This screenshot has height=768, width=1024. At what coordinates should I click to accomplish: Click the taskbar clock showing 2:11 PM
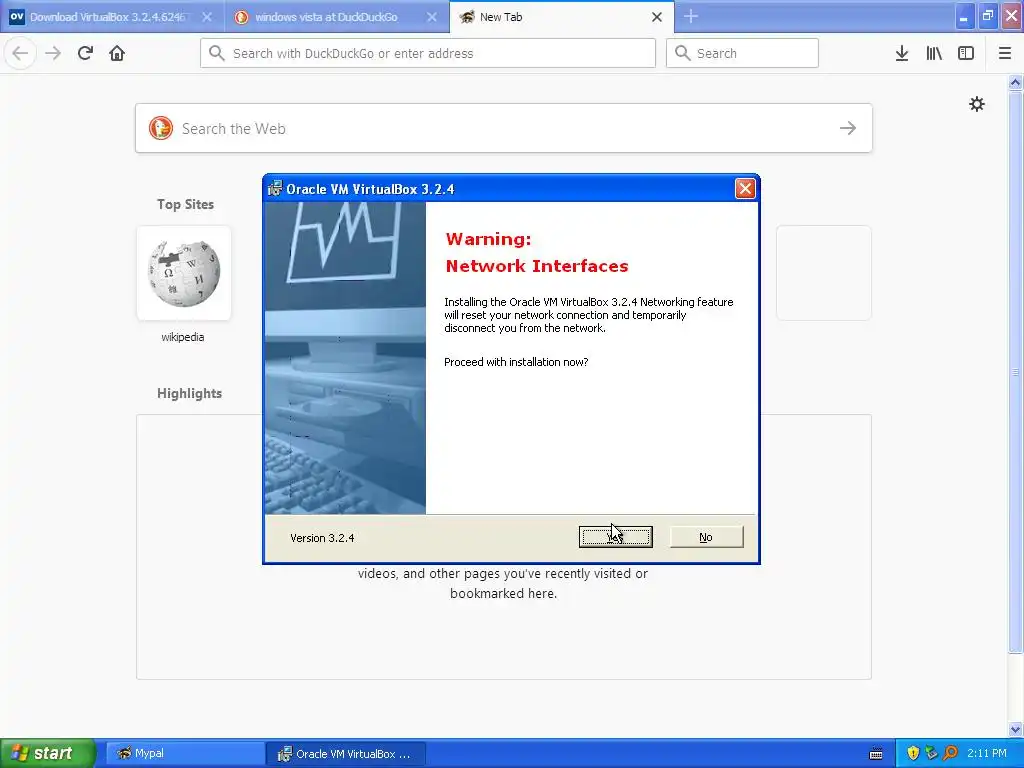[x=987, y=753]
